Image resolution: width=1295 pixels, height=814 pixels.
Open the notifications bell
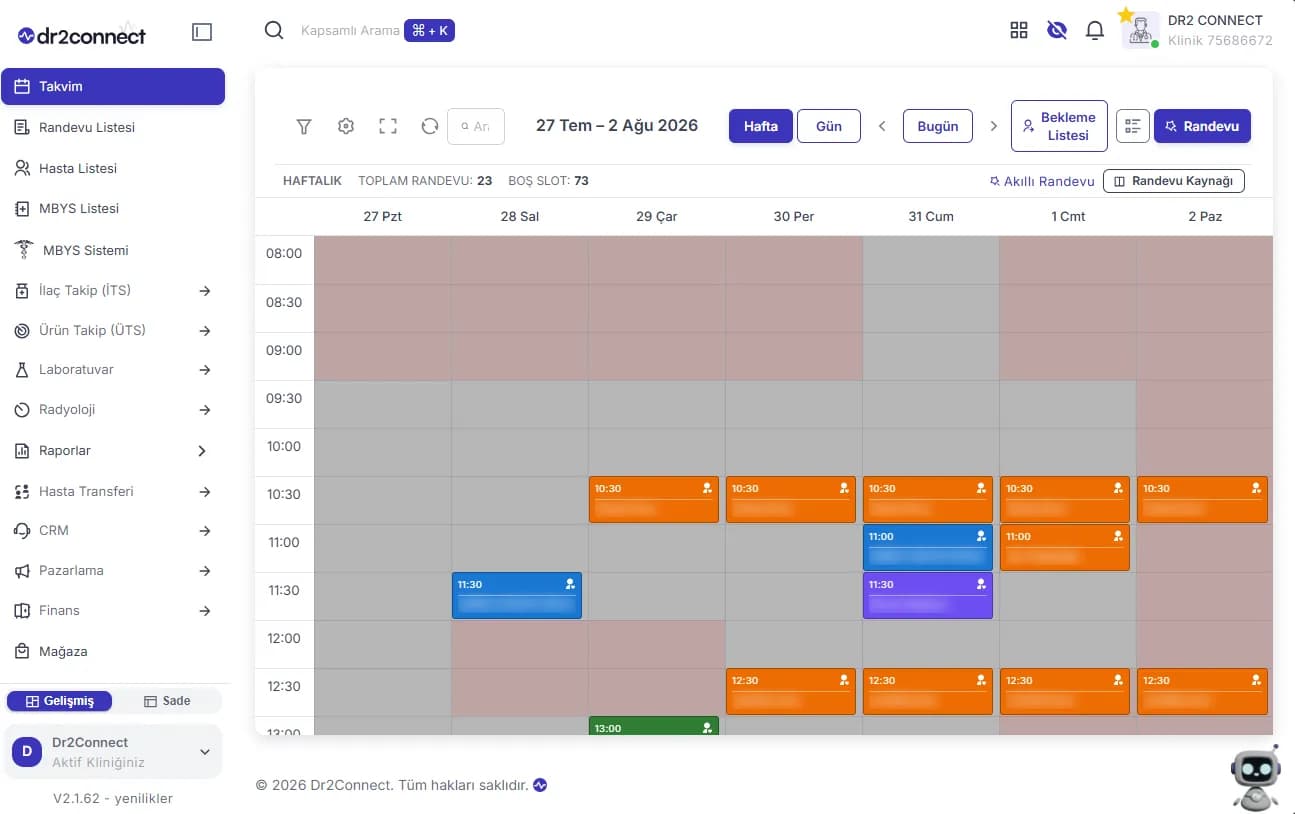1095,30
